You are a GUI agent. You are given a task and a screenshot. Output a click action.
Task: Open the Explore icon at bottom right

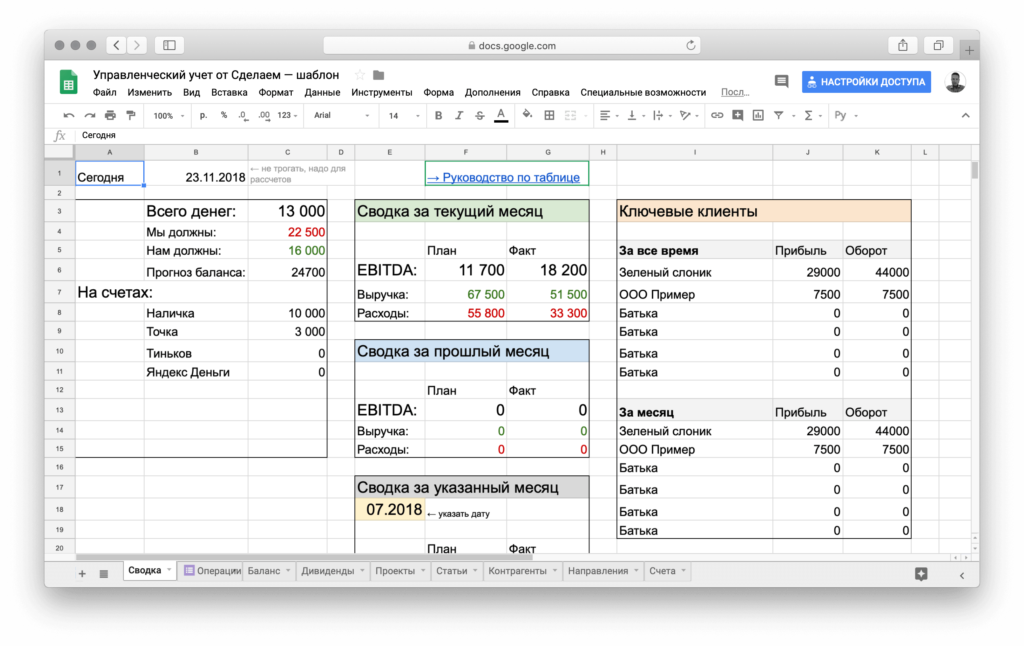click(x=921, y=573)
